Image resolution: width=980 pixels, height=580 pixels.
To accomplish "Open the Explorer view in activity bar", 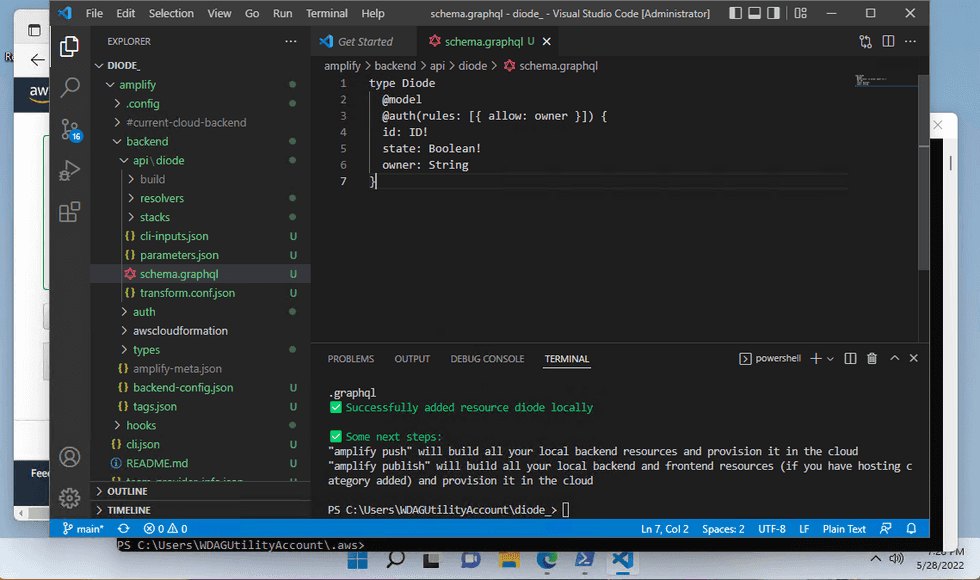I will [x=69, y=46].
